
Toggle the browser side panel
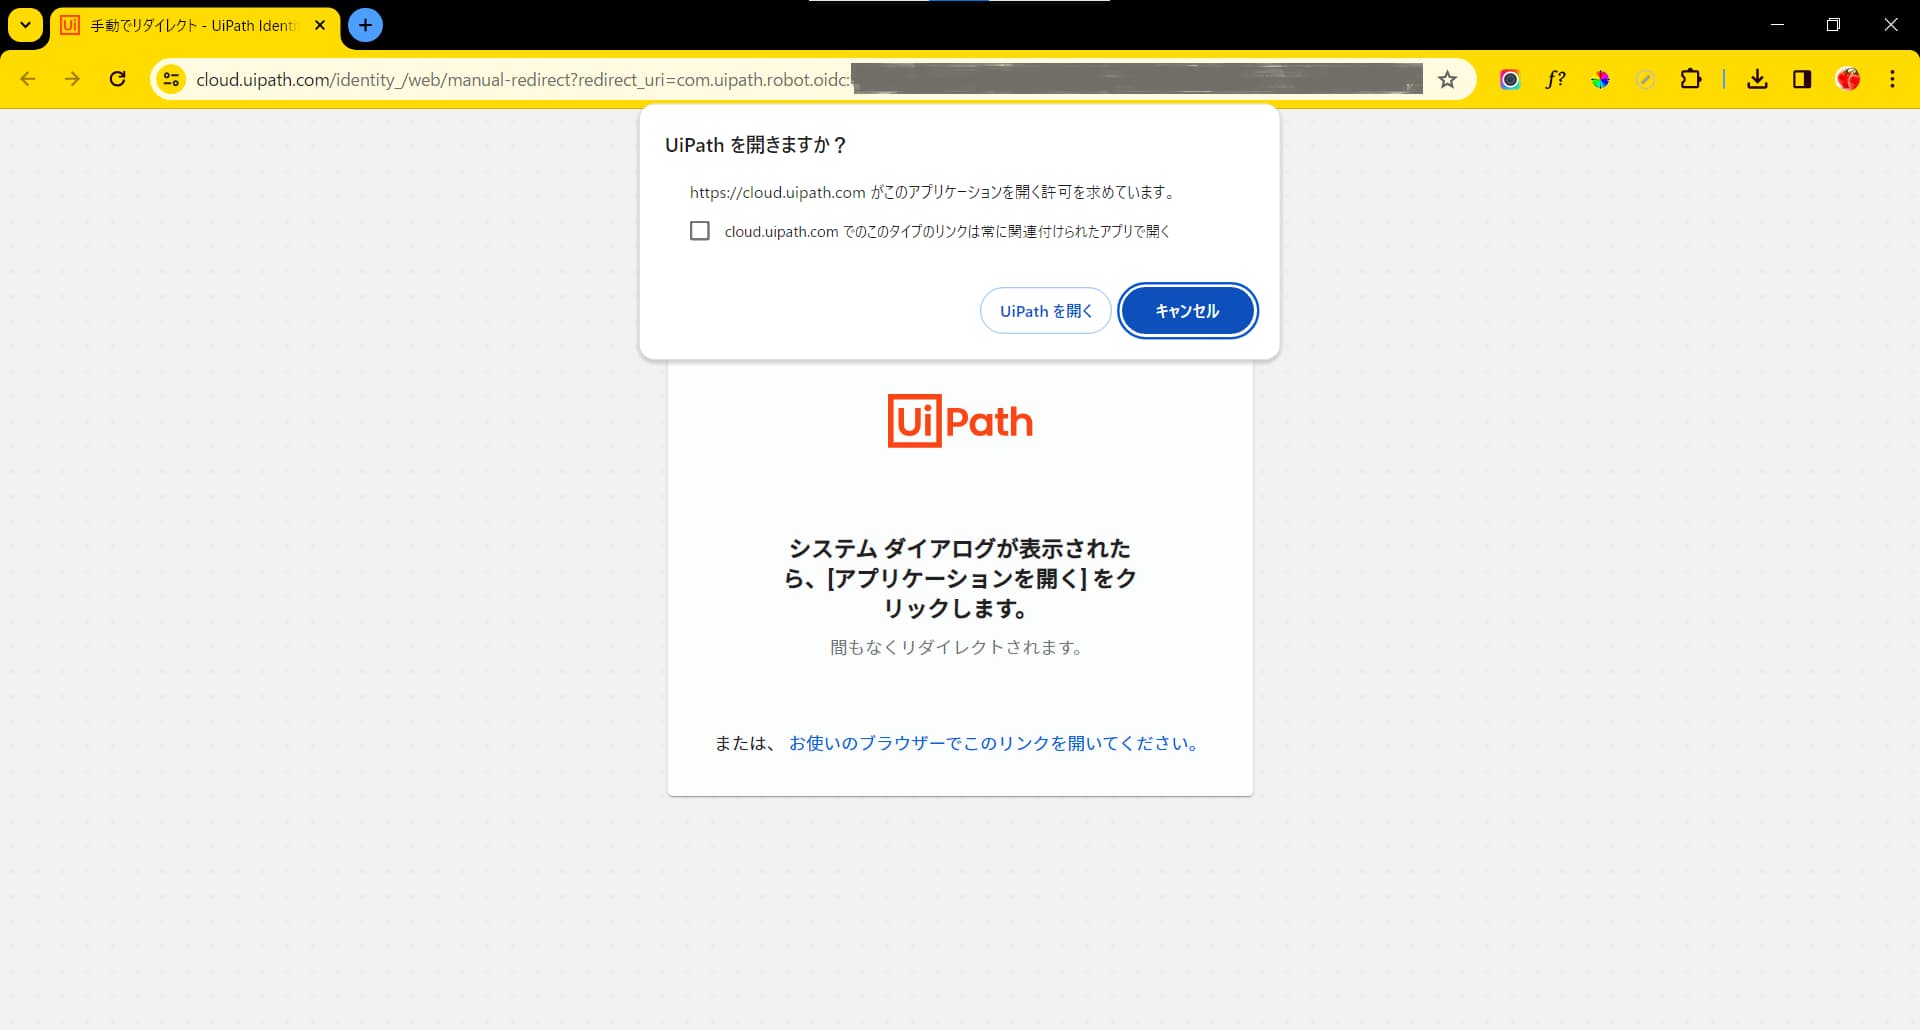coord(1802,79)
